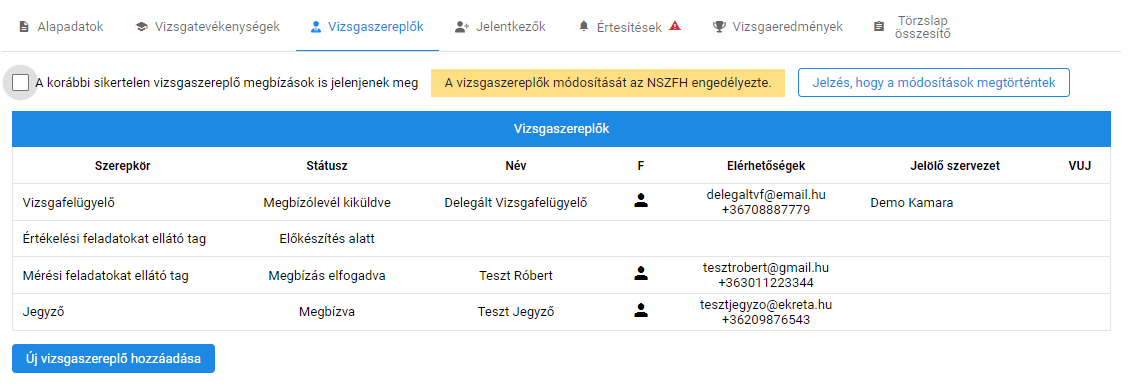Screen dimensions: 1130x389
Task: Toggle showing earlier unsuccessful assignments checkbox
Action: click(x=21, y=83)
